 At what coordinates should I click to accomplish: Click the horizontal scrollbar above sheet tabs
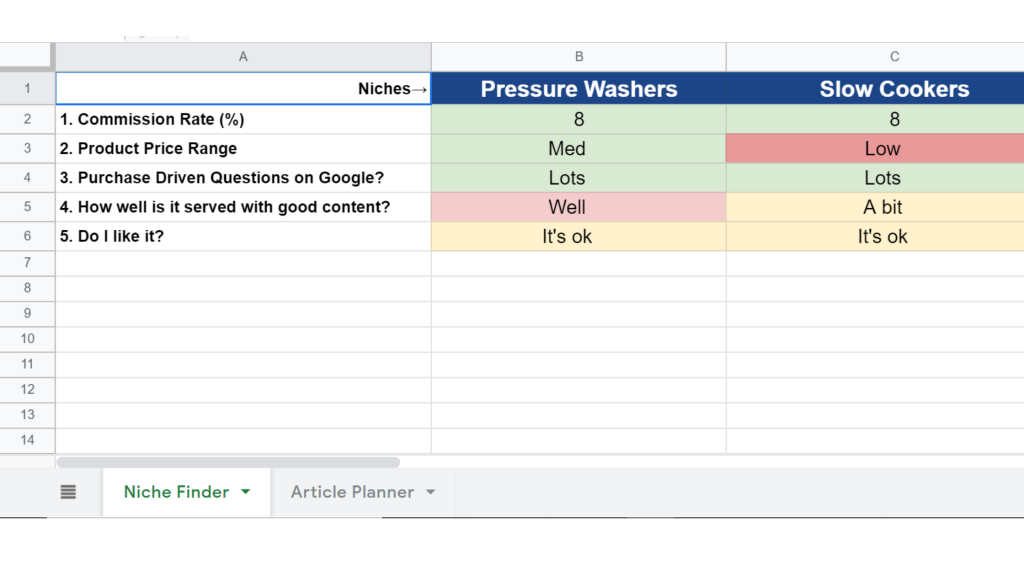coord(229,463)
